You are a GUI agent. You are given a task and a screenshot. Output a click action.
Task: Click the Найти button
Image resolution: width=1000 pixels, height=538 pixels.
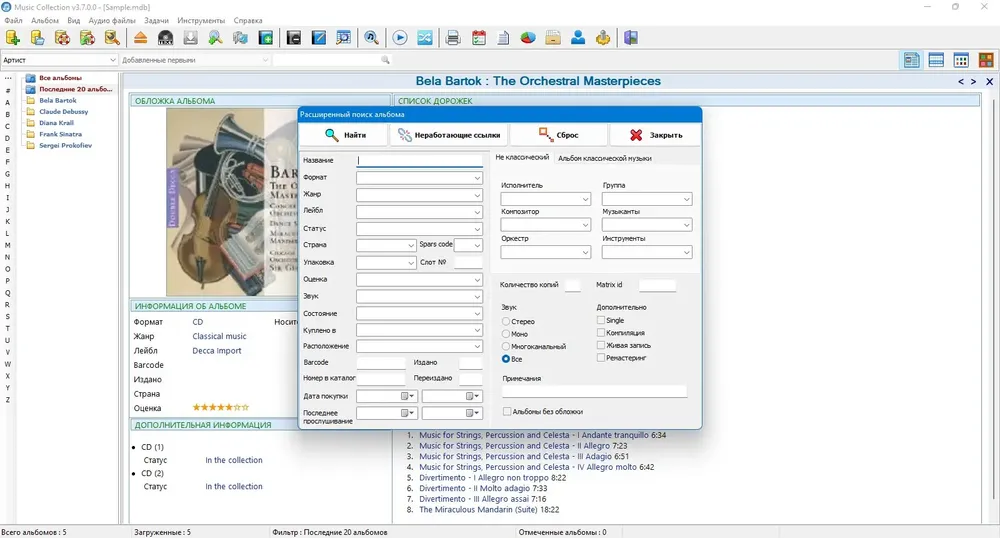tap(344, 135)
